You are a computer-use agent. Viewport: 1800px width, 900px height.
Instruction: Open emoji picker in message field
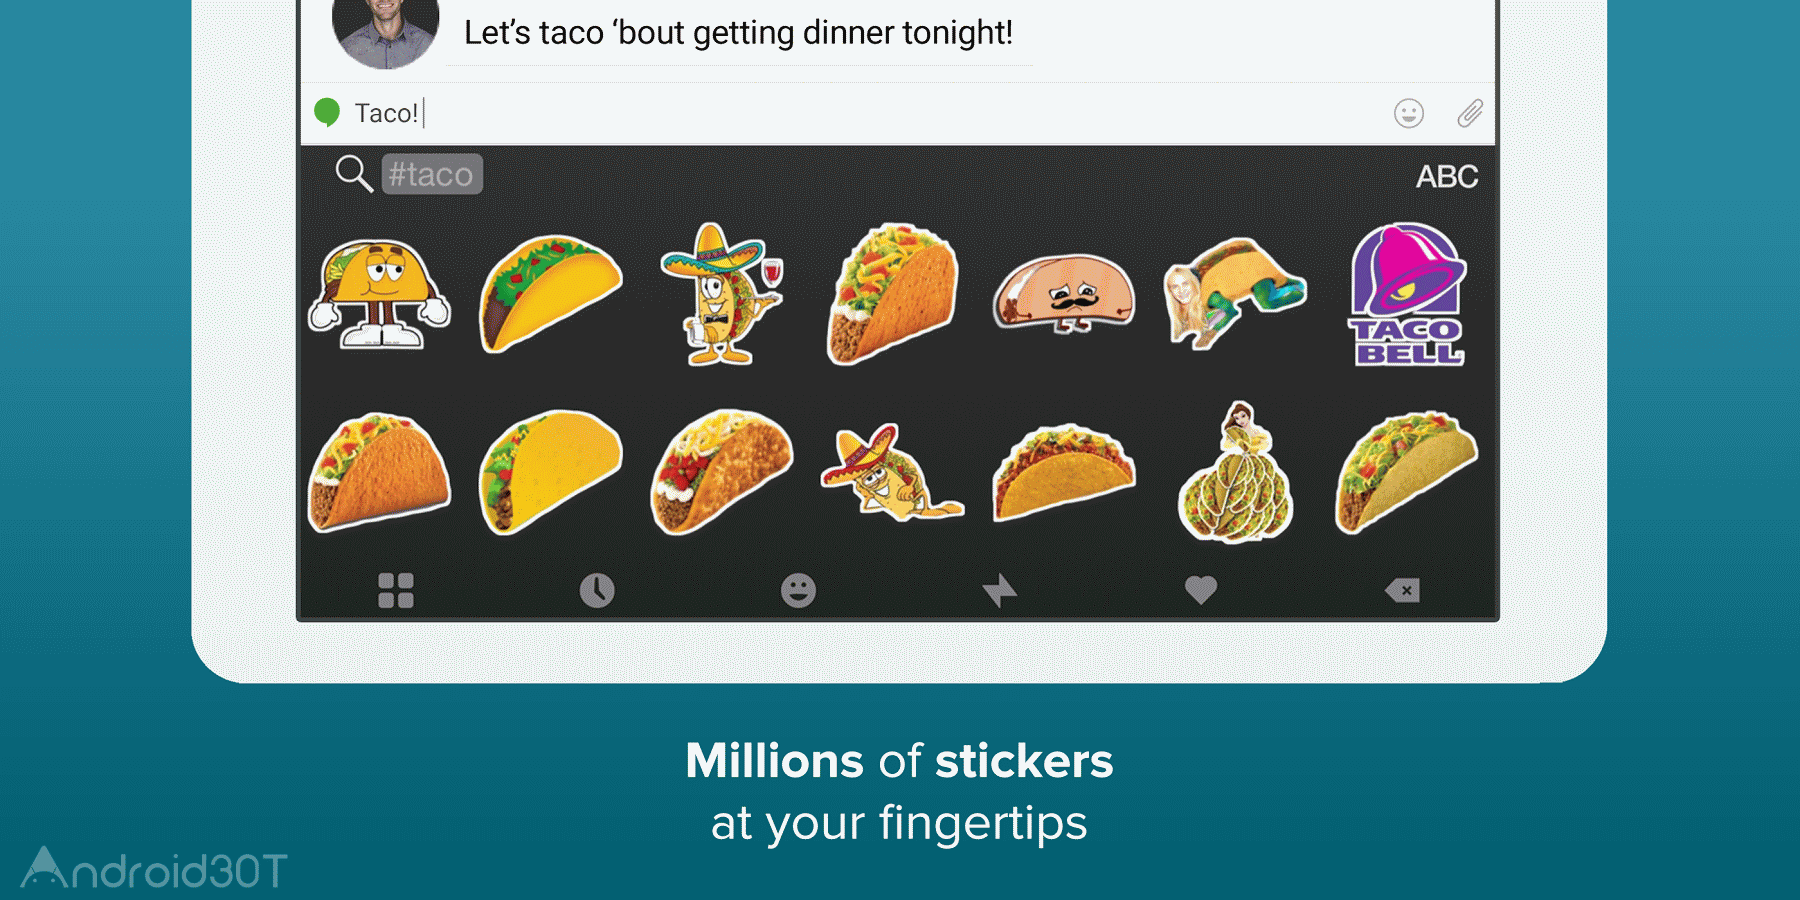(x=1409, y=113)
